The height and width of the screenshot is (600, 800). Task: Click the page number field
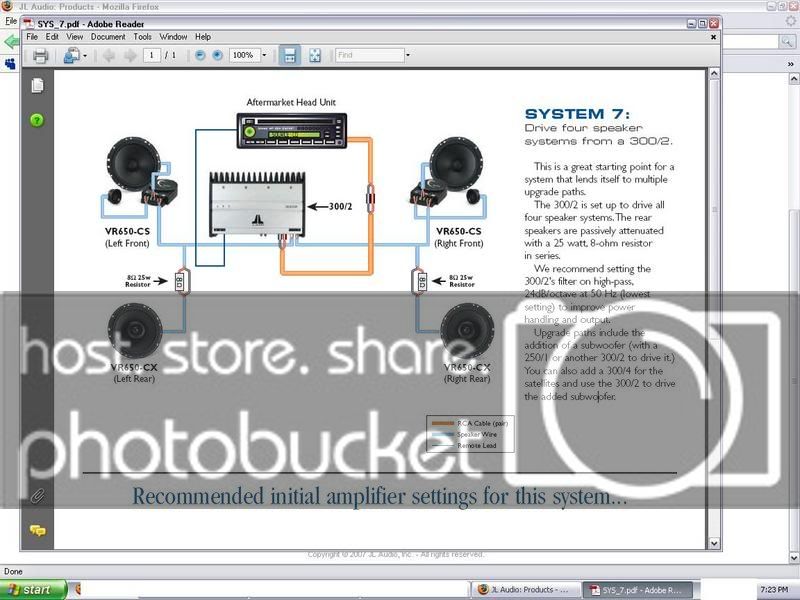pos(152,55)
